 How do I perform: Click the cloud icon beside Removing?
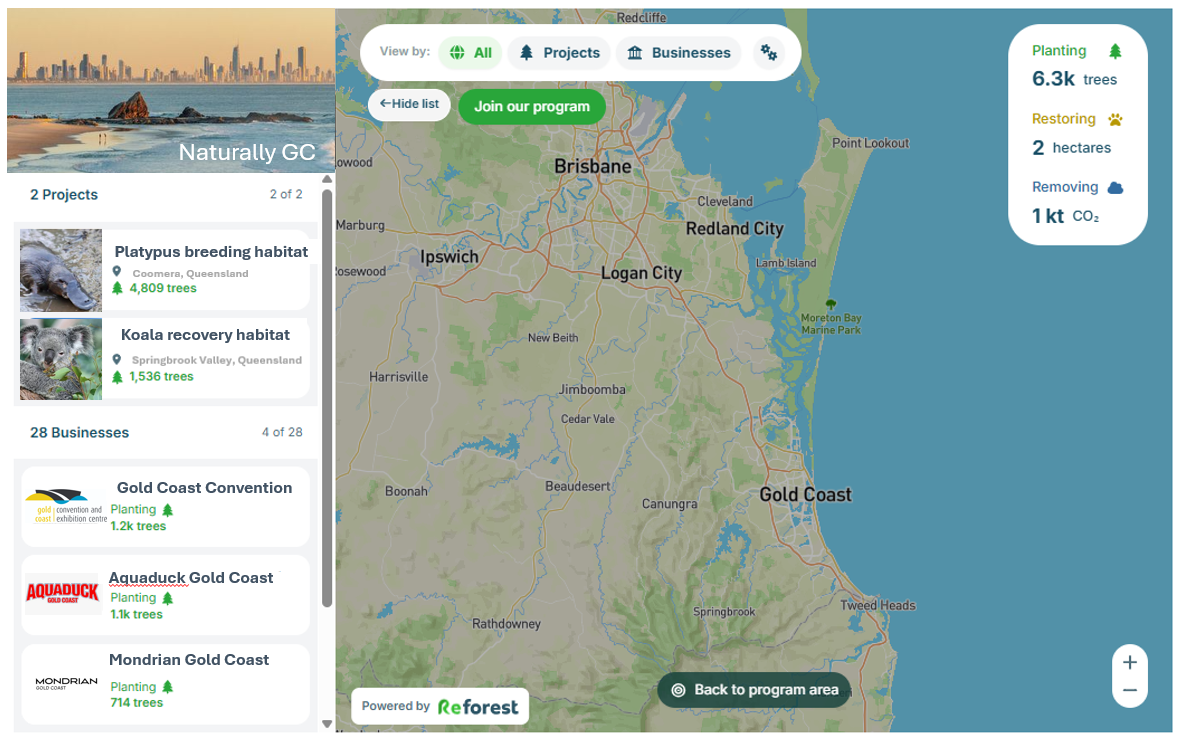(x=1115, y=188)
